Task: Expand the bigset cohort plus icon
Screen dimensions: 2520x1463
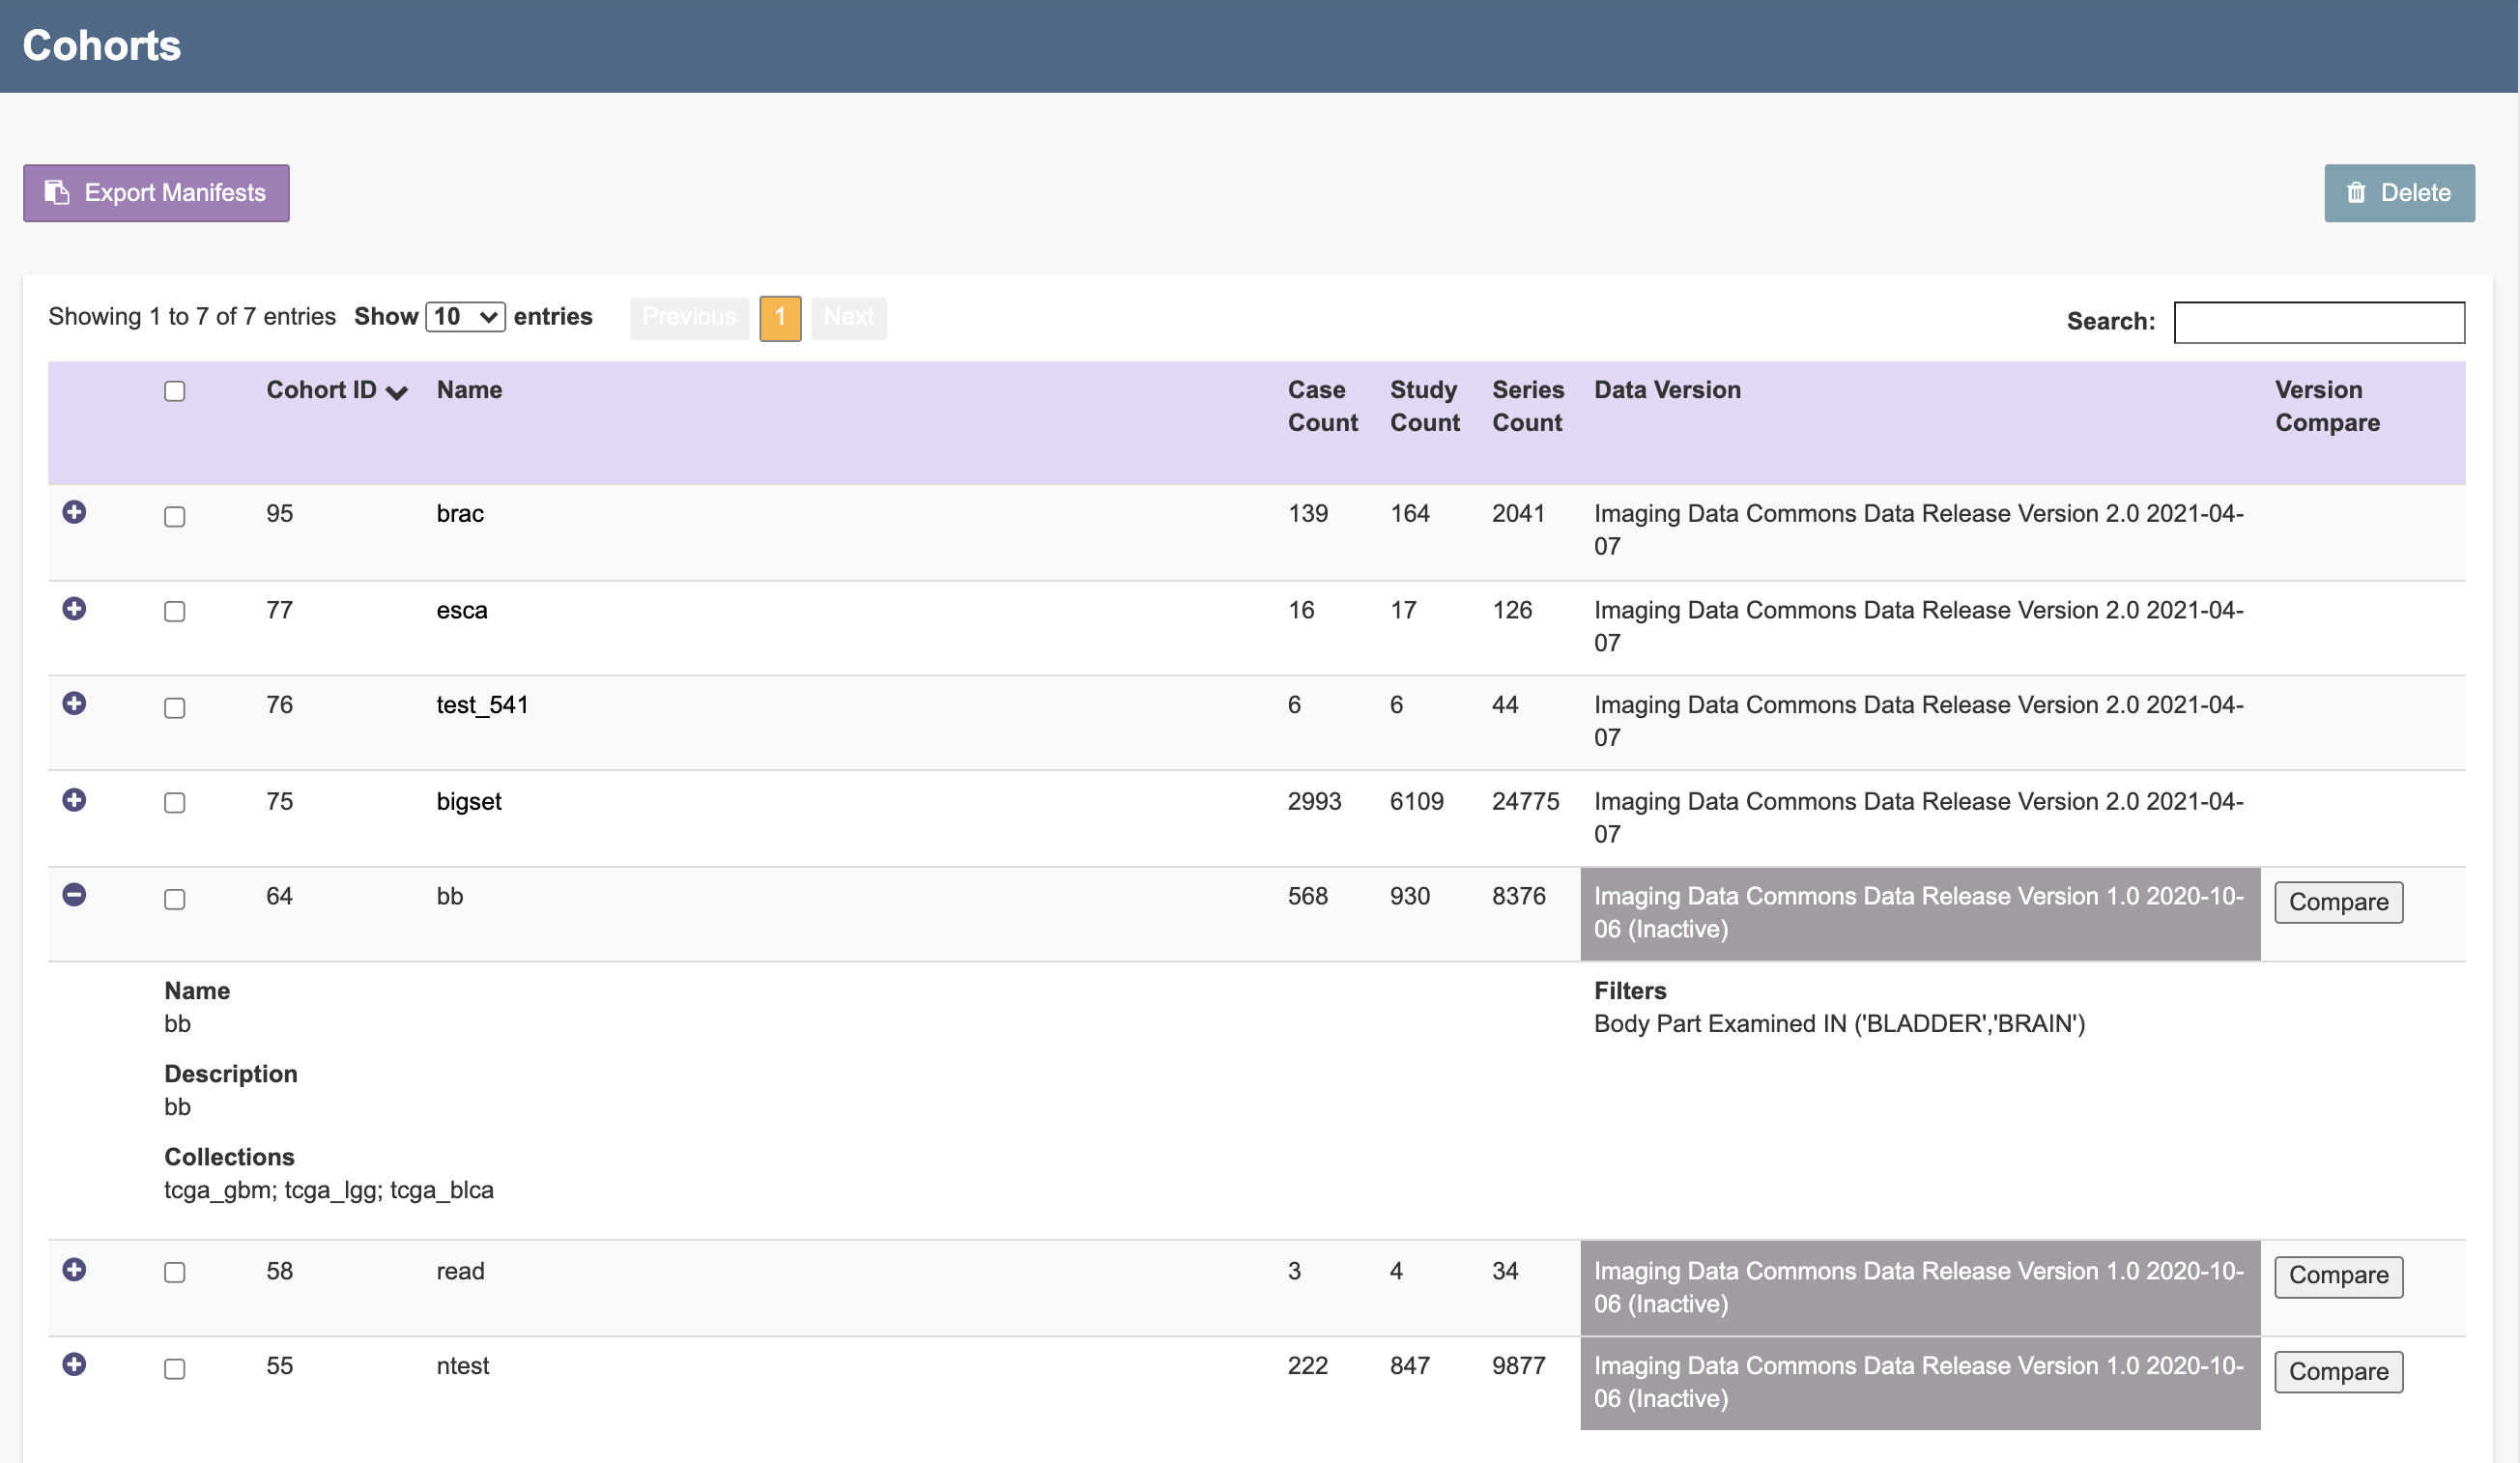Action: (x=74, y=800)
